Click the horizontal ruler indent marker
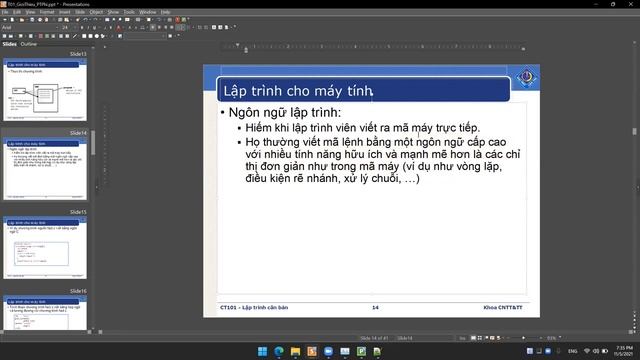 tap(246, 50)
